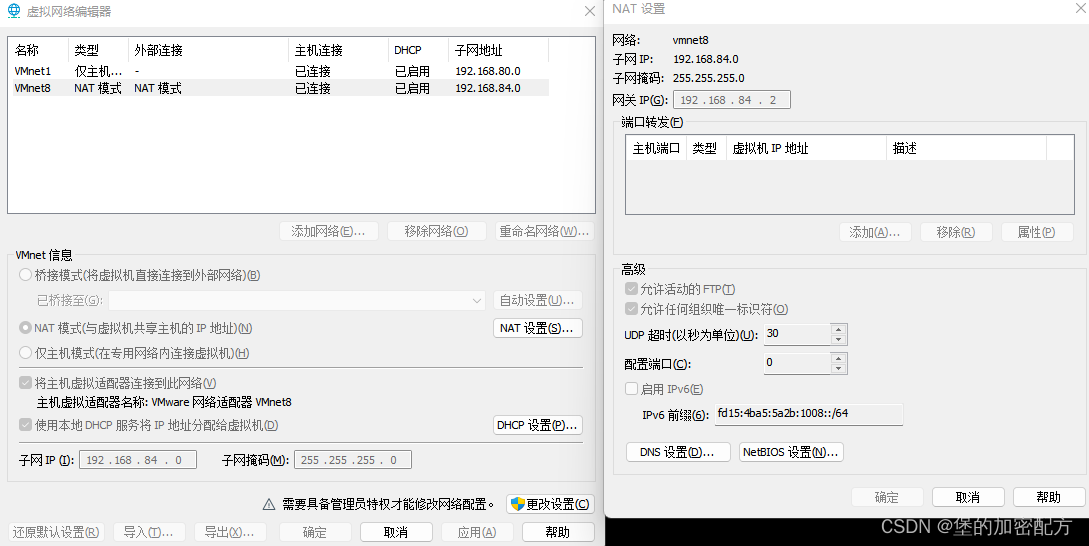
Task: Increase the UDP 超时 value with up arrow
Action: (x=838, y=329)
